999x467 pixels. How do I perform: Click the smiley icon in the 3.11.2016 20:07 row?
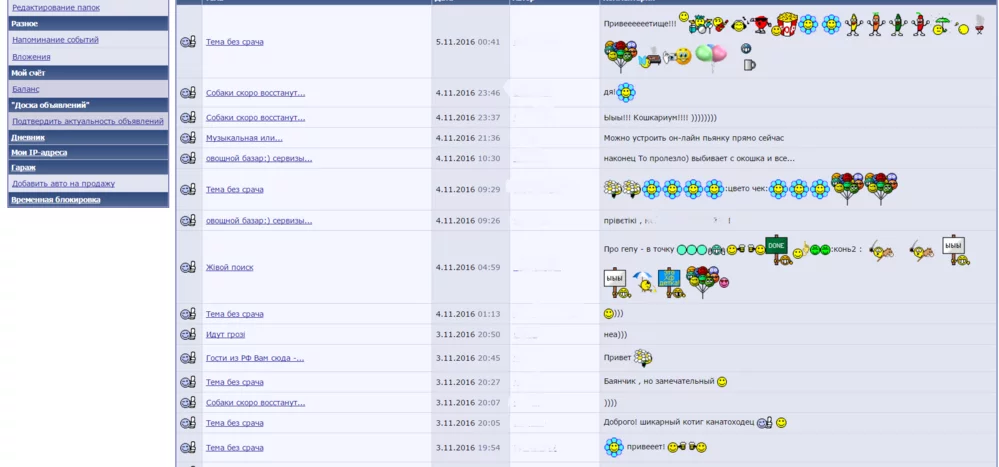pos(188,403)
